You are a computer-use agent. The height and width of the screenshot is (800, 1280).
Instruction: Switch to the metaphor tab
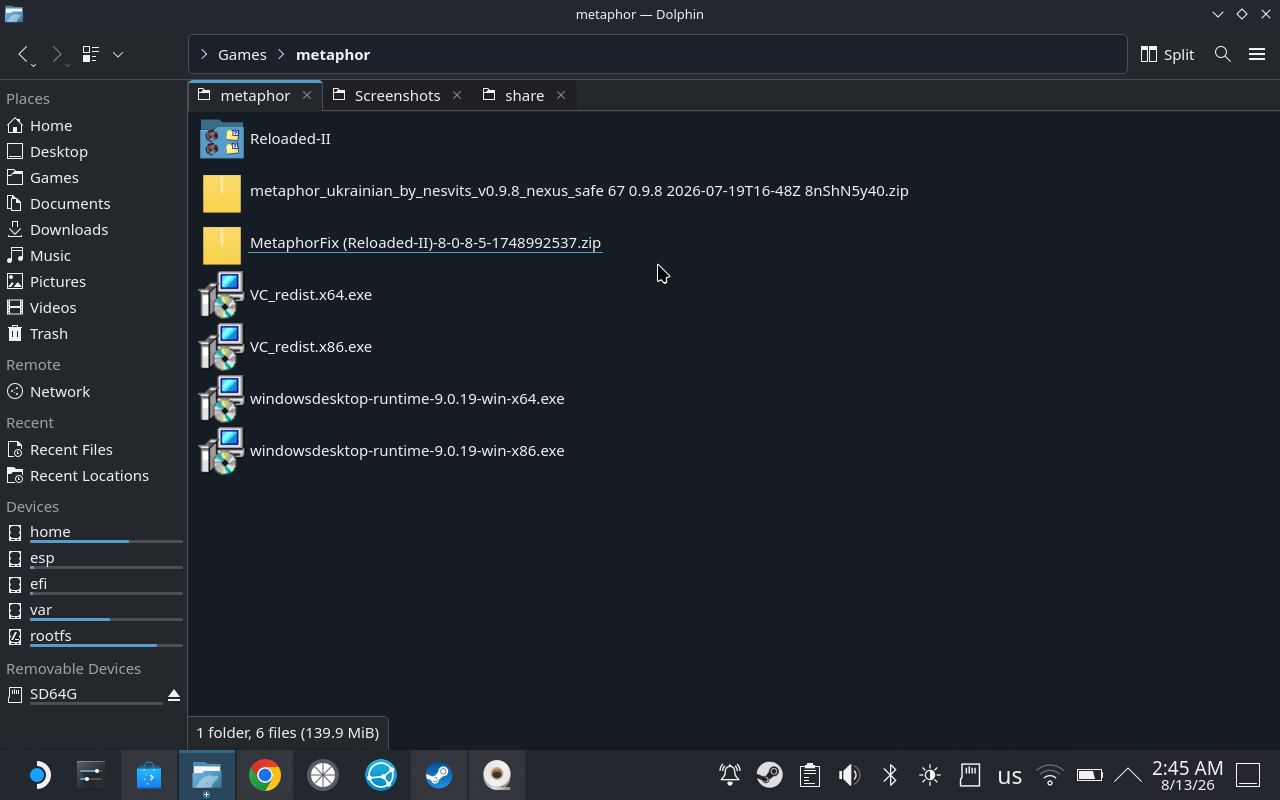coord(255,95)
